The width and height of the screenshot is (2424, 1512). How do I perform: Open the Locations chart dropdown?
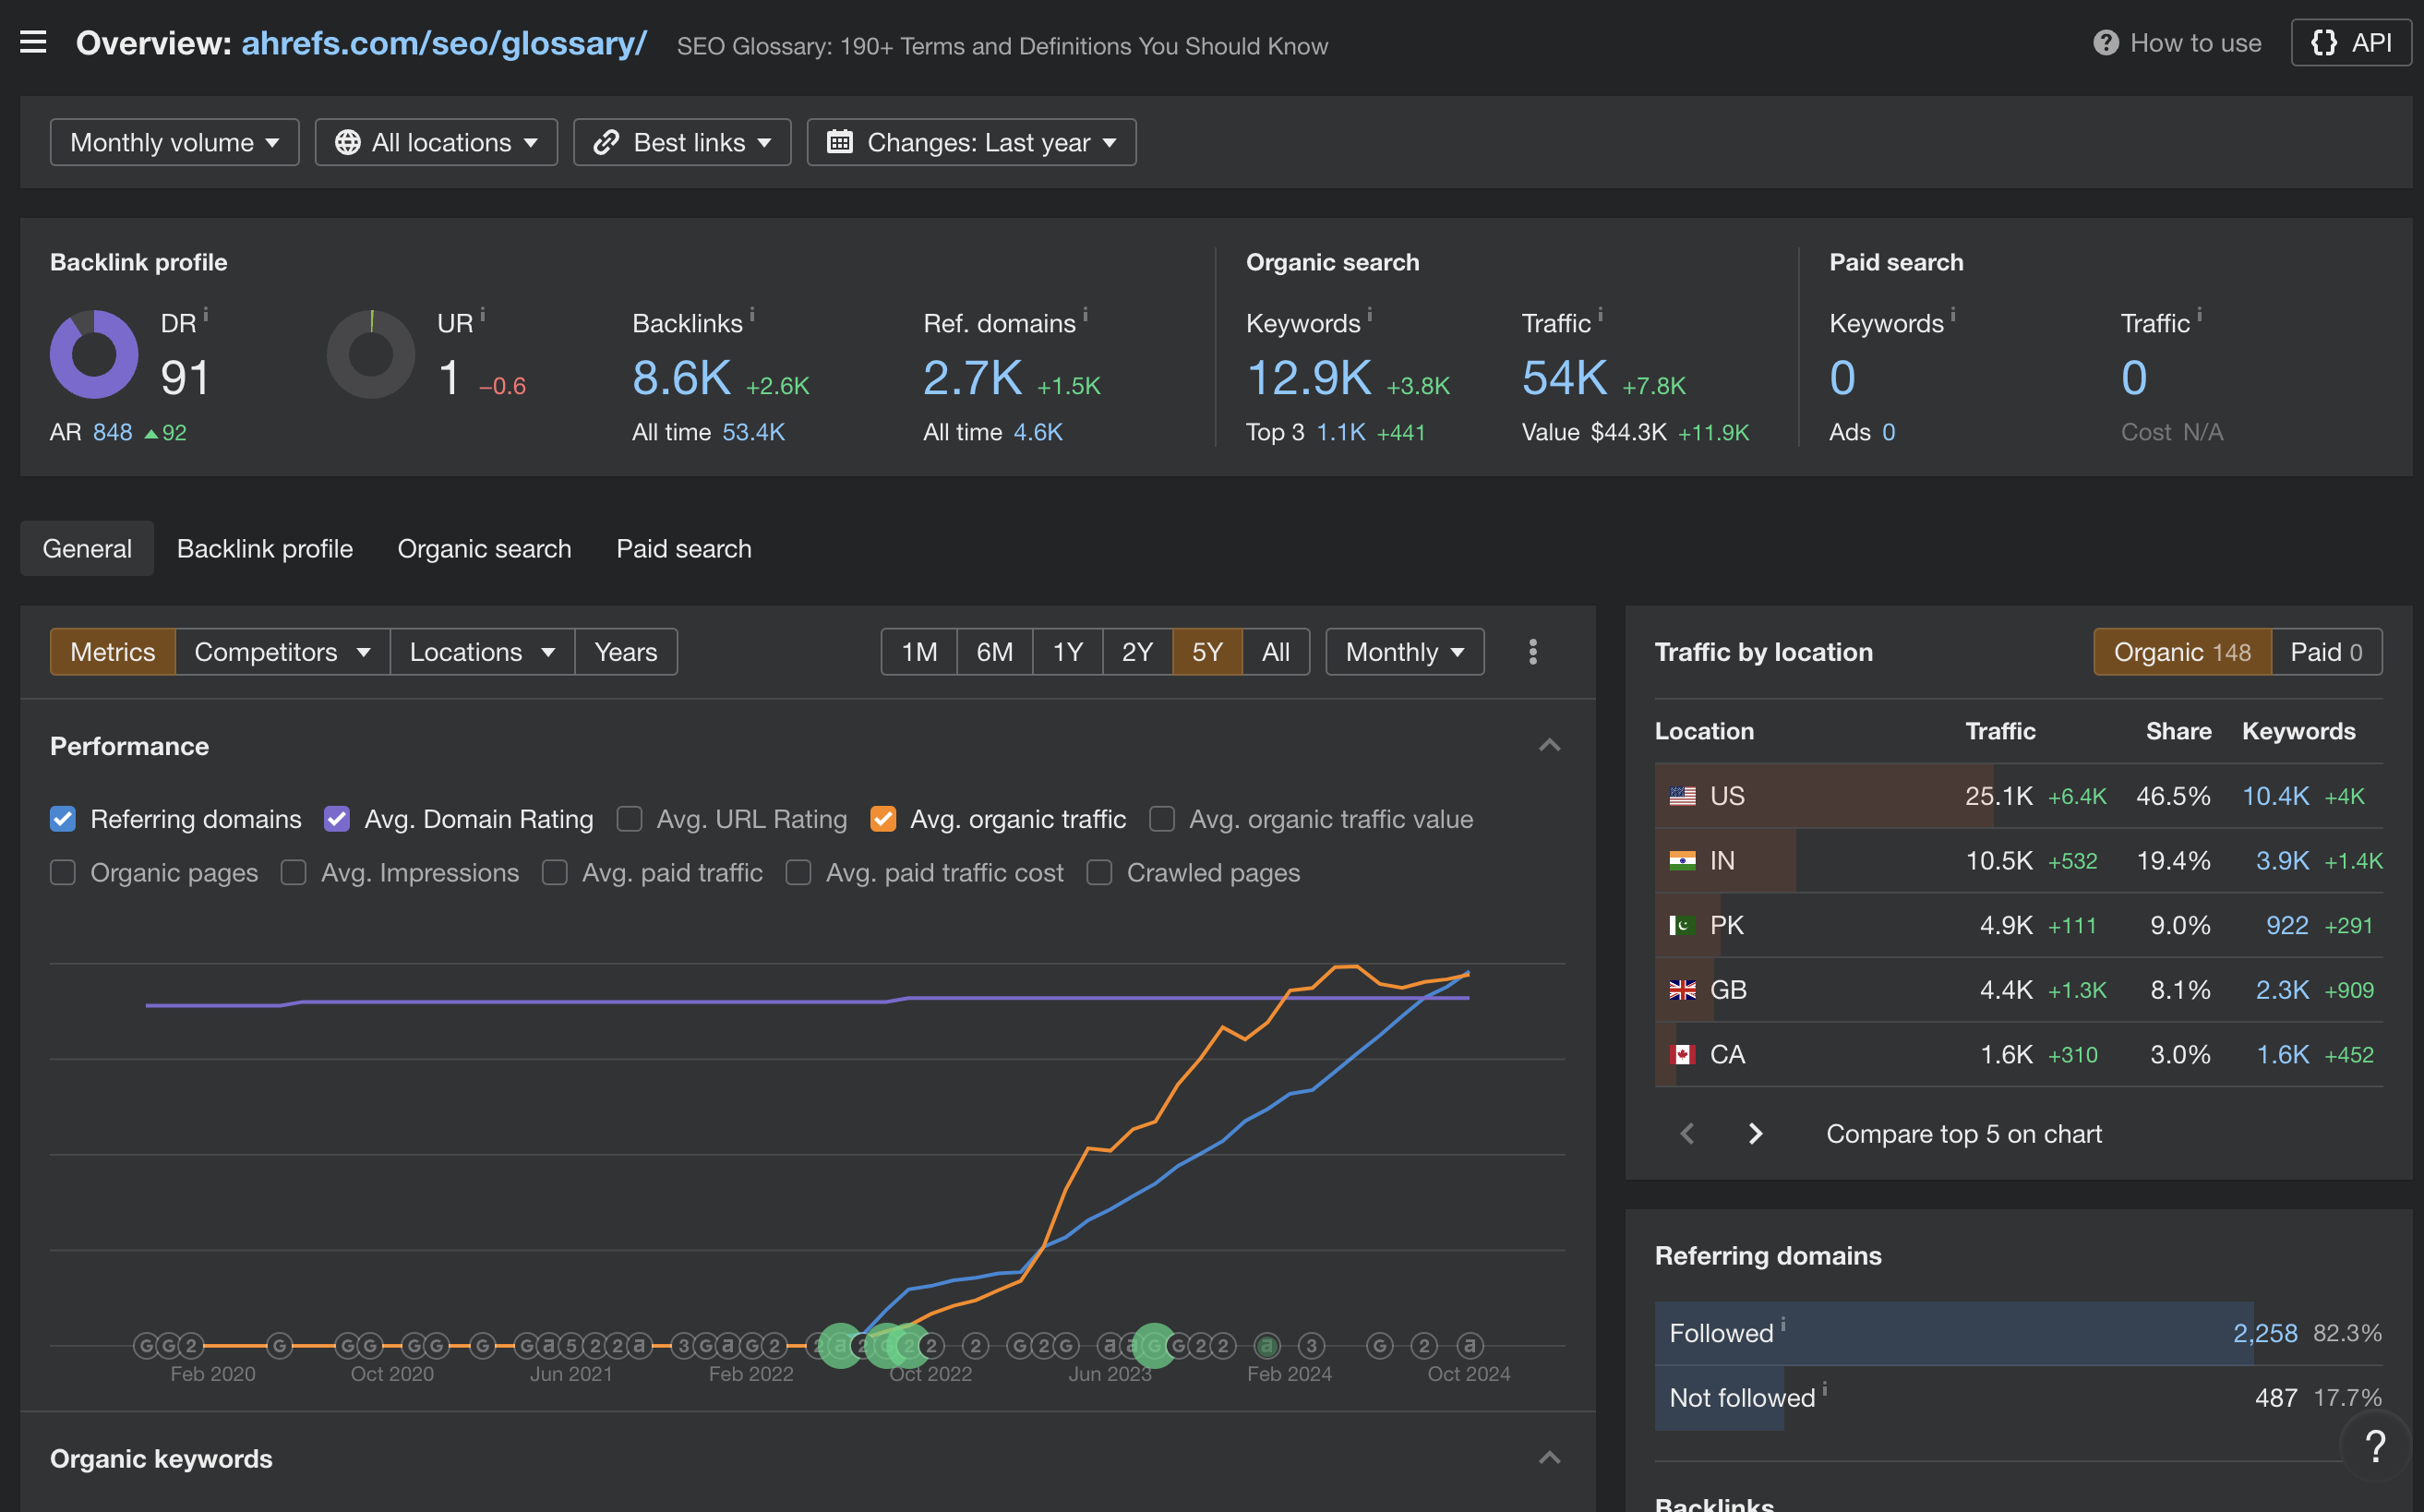tap(482, 652)
